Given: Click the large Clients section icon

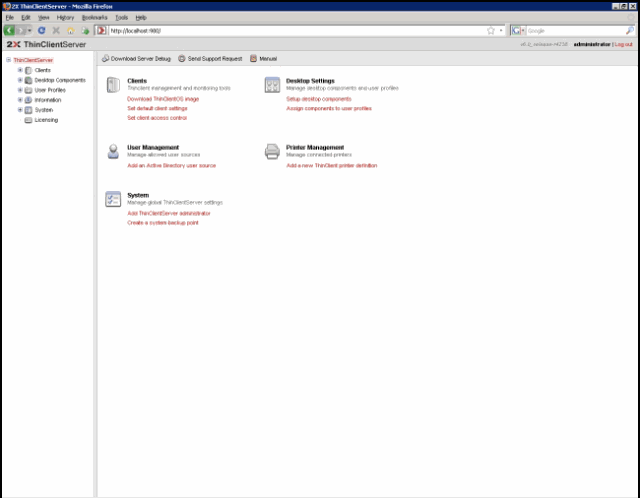Looking at the screenshot, I should click(x=113, y=85).
